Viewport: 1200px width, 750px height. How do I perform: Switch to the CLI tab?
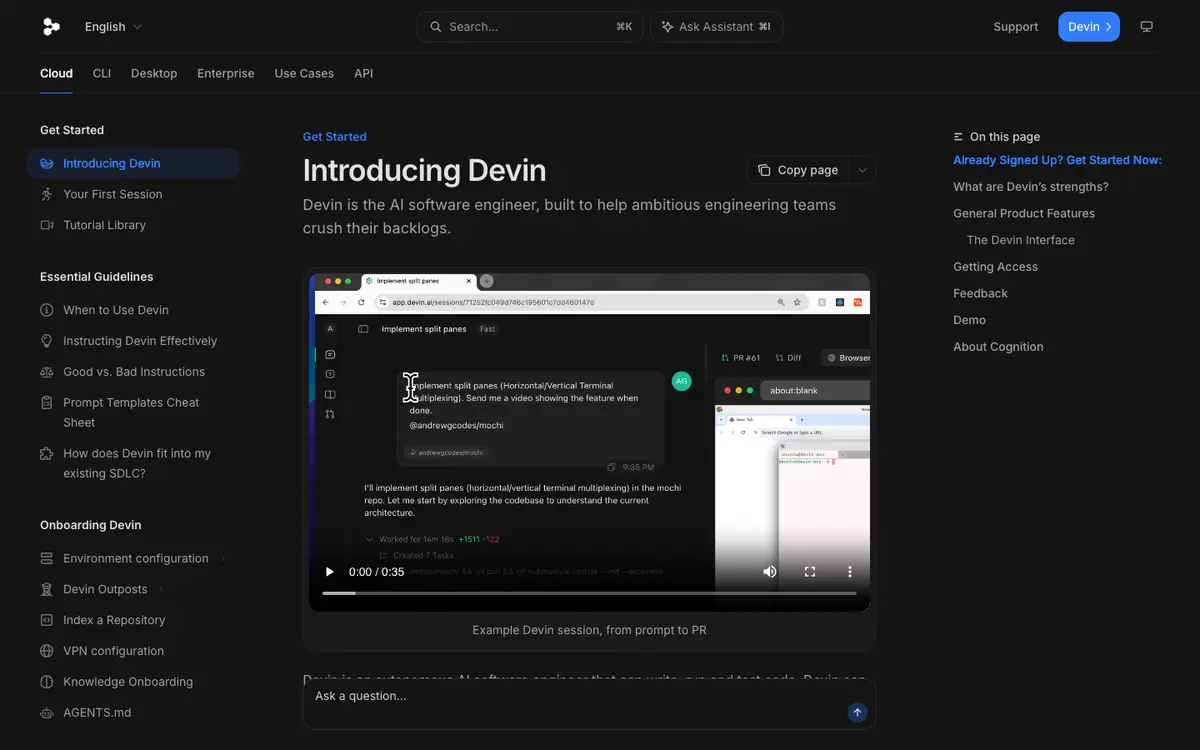102,73
